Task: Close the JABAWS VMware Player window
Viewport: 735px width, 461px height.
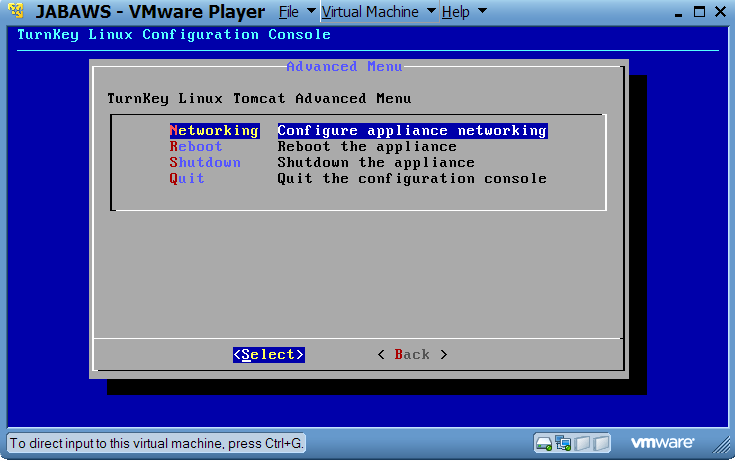Action: pyautogui.click(x=721, y=12)
